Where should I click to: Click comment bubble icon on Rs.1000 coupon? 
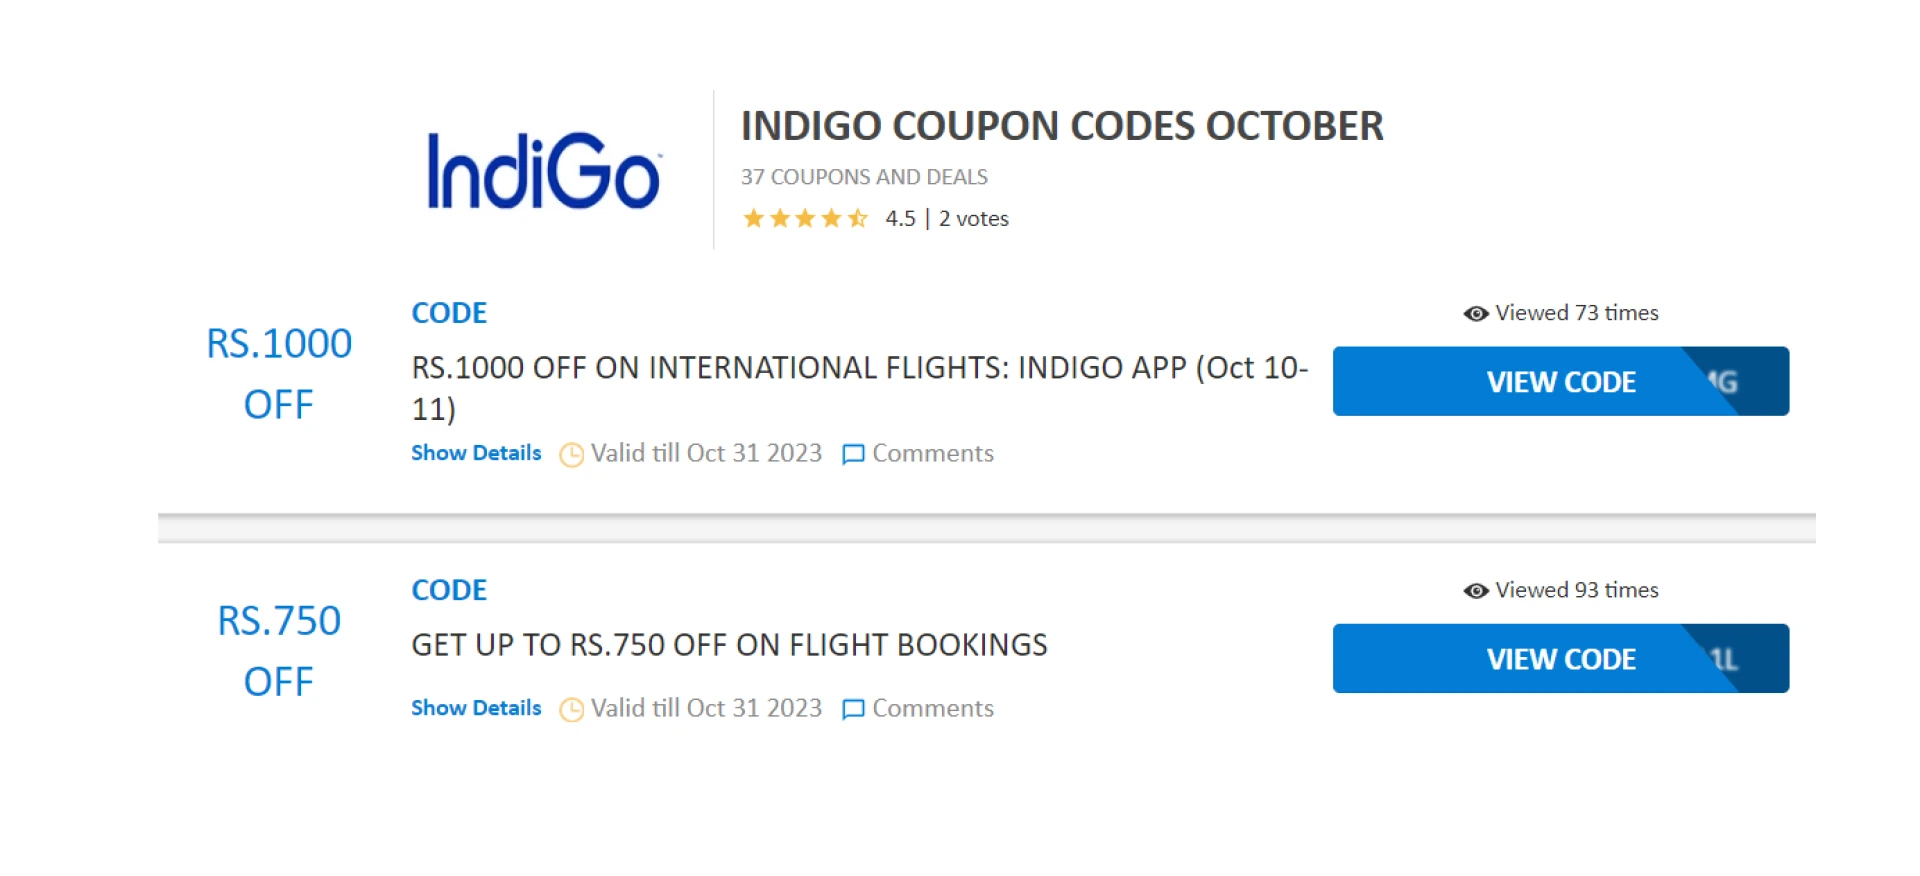(x=853, y=455)
